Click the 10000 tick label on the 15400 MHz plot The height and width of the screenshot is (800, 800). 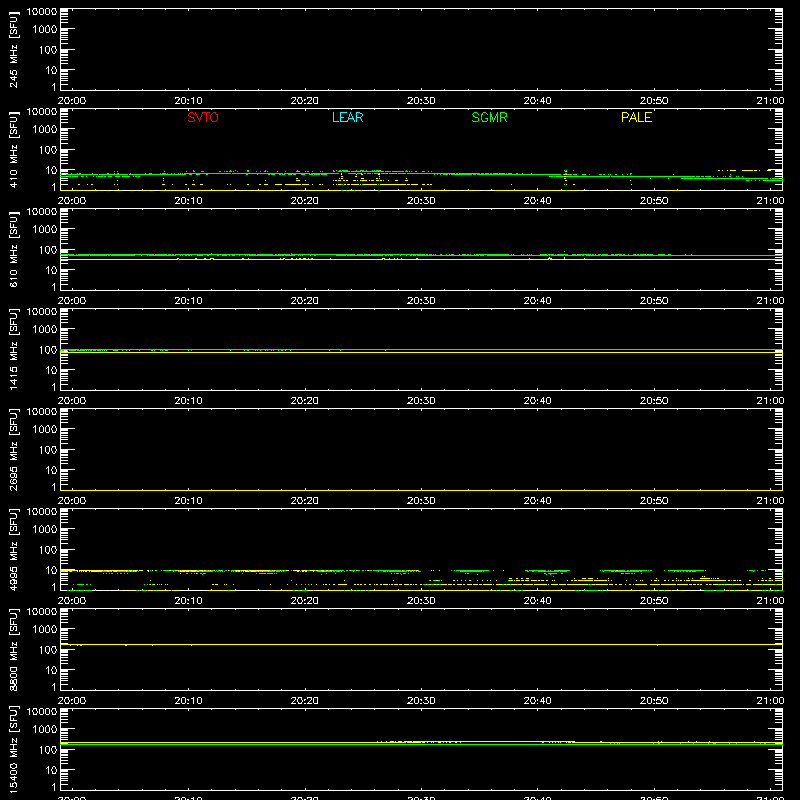42,712
